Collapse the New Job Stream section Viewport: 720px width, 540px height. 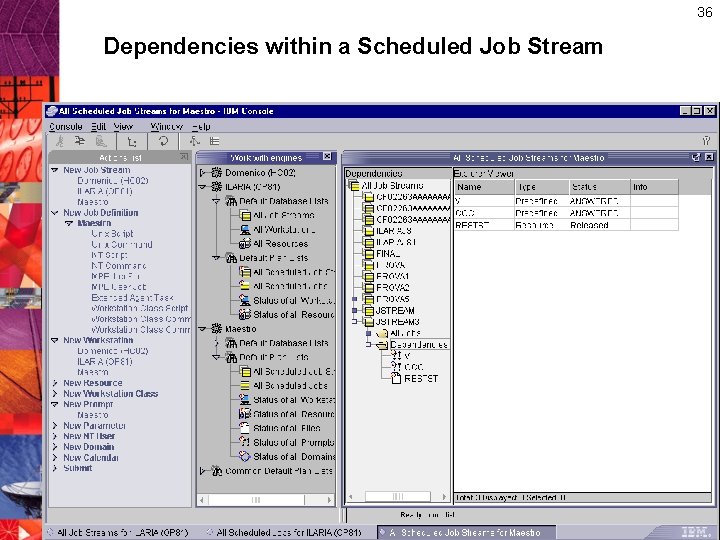pyautogui.click(x=55, y=170)
